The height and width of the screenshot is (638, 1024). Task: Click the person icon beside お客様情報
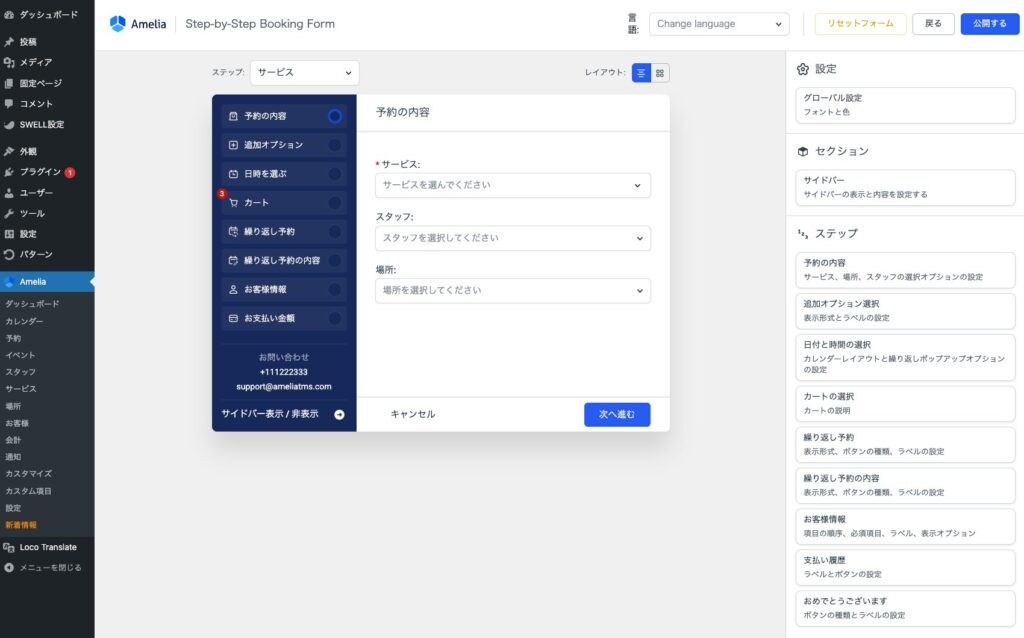(234, 290)
